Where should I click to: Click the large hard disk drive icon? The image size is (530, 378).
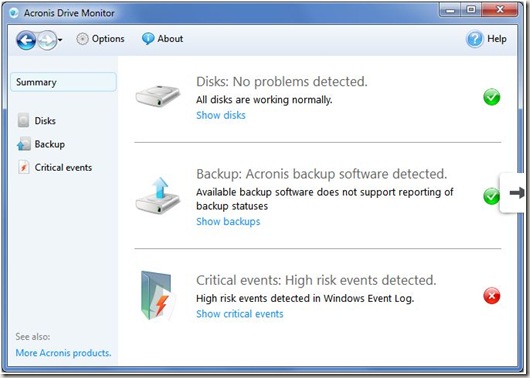click(158, 96)
